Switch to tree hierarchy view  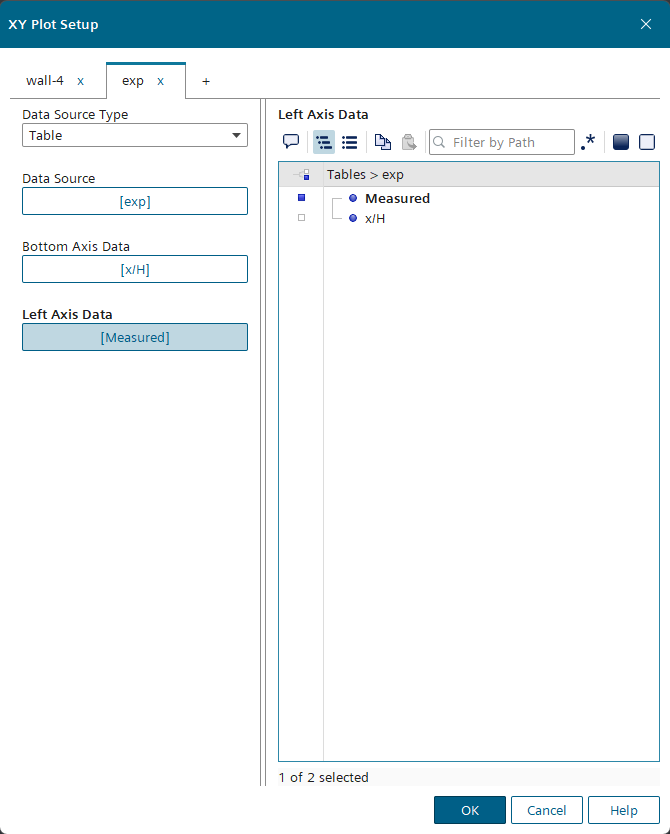324,142
